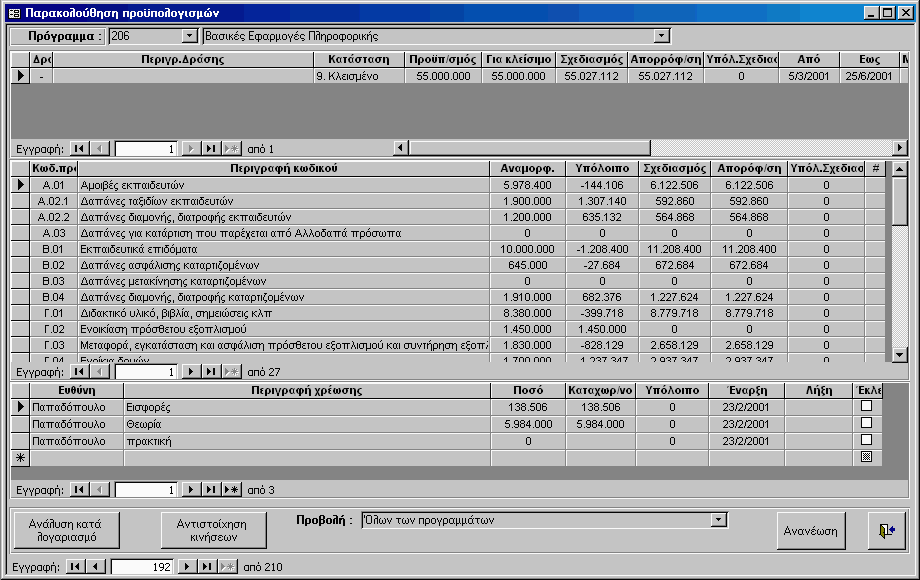
Task: Go to next record in budget codes list (από 27)
Action: [x=193, y=372]
